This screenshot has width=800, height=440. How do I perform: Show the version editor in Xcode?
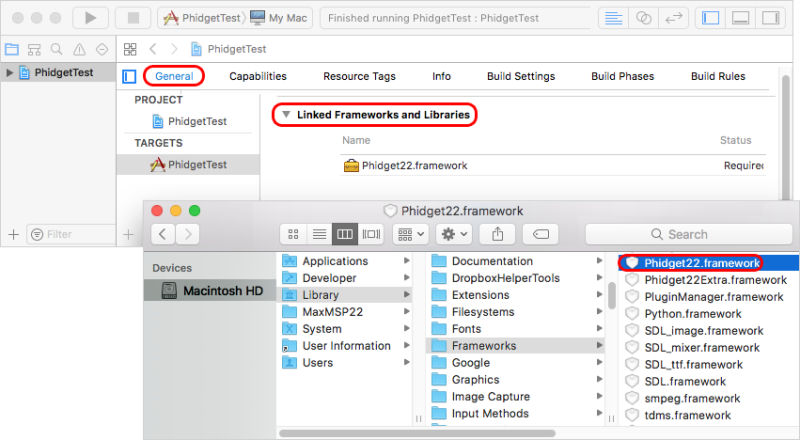click(673, 18)
